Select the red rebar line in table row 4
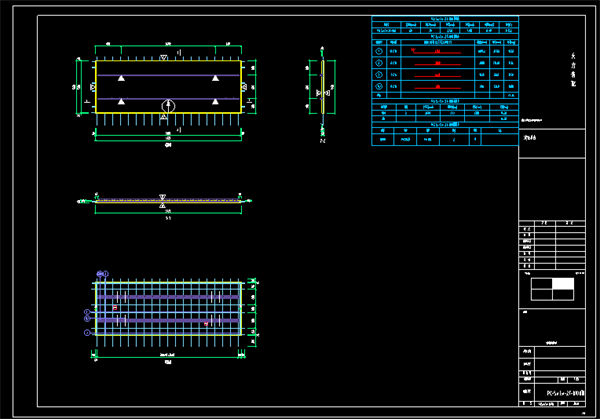This screenshot has height=419, width=600. tap(438, 87)
